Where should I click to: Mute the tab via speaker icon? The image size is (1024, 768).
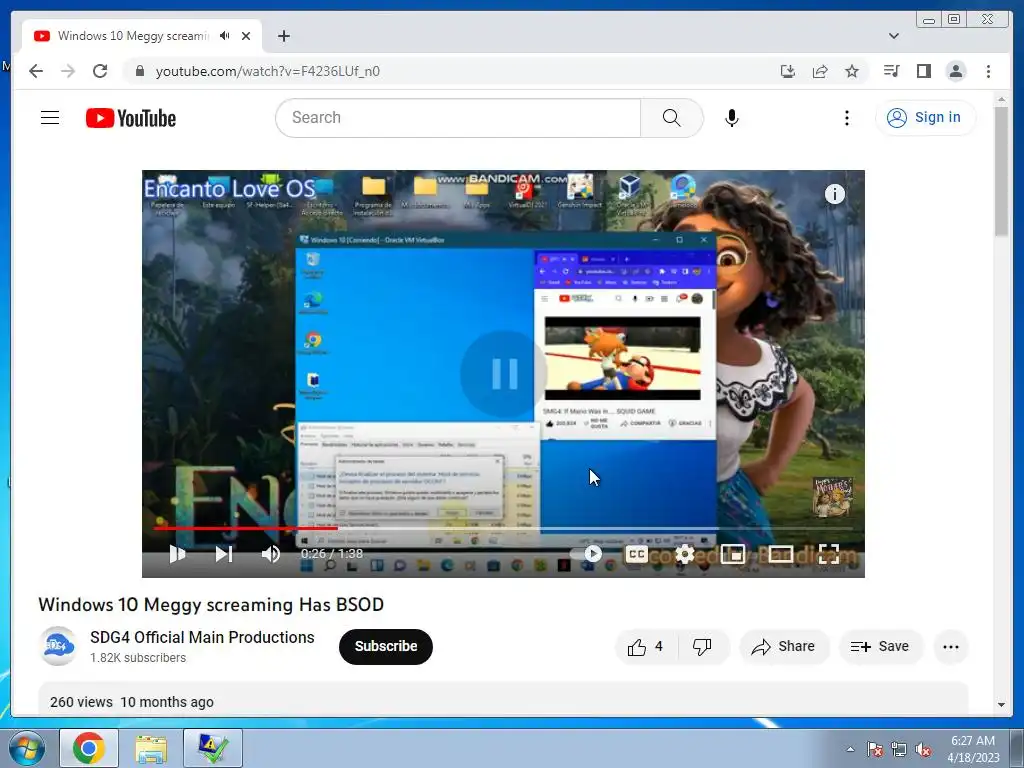pos(225,36)
